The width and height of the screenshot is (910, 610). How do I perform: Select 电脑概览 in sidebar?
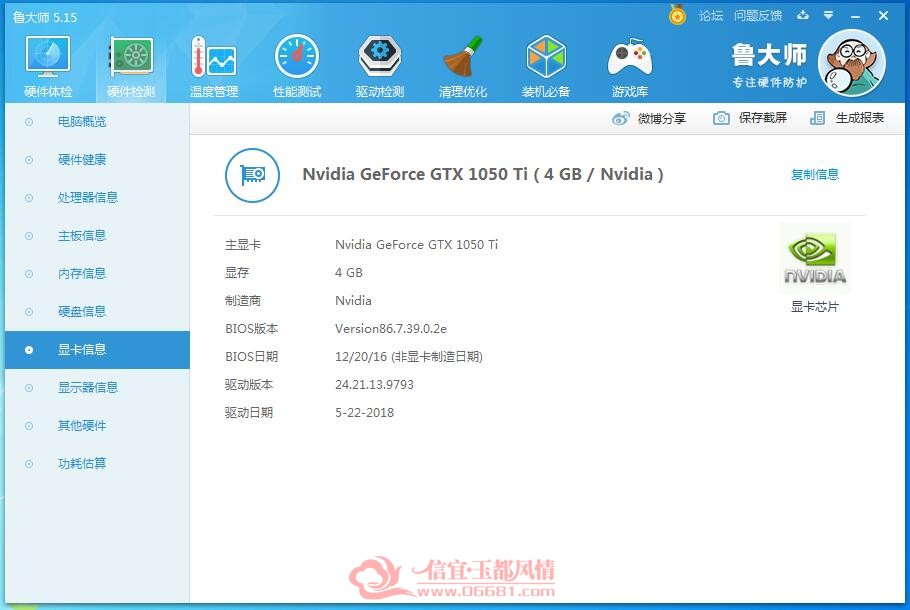pyautogui.click(x=97, y=122)
